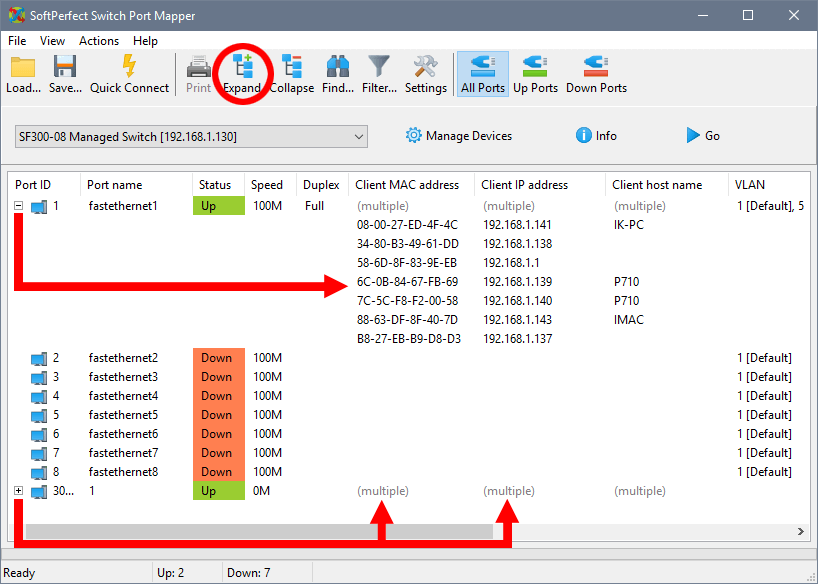The height and width of the screenshot is (584, 818).
Task: Click the horizontal scrollbar thumb
Action: (x=259, y=532)
